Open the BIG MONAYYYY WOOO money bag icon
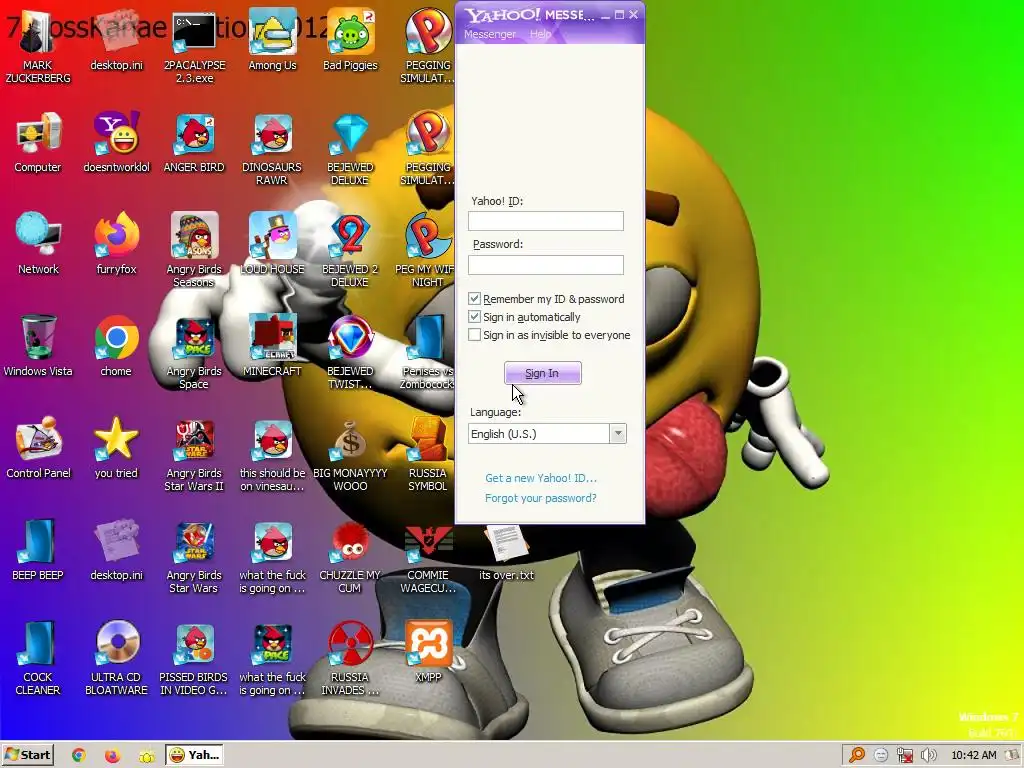Screen dimensions: 1024x768 350,455
